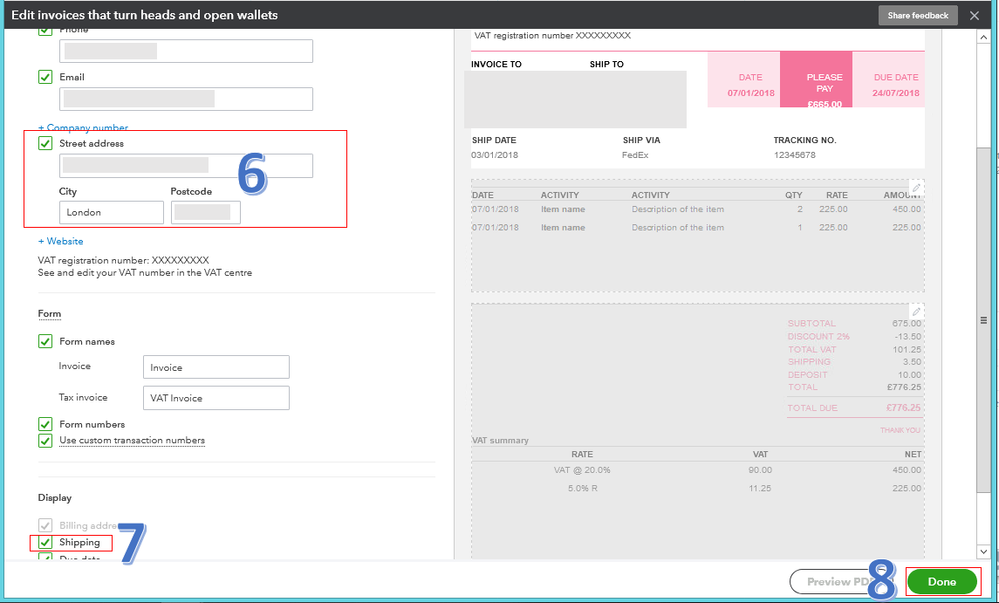Click the Preview PDF button

840,581
